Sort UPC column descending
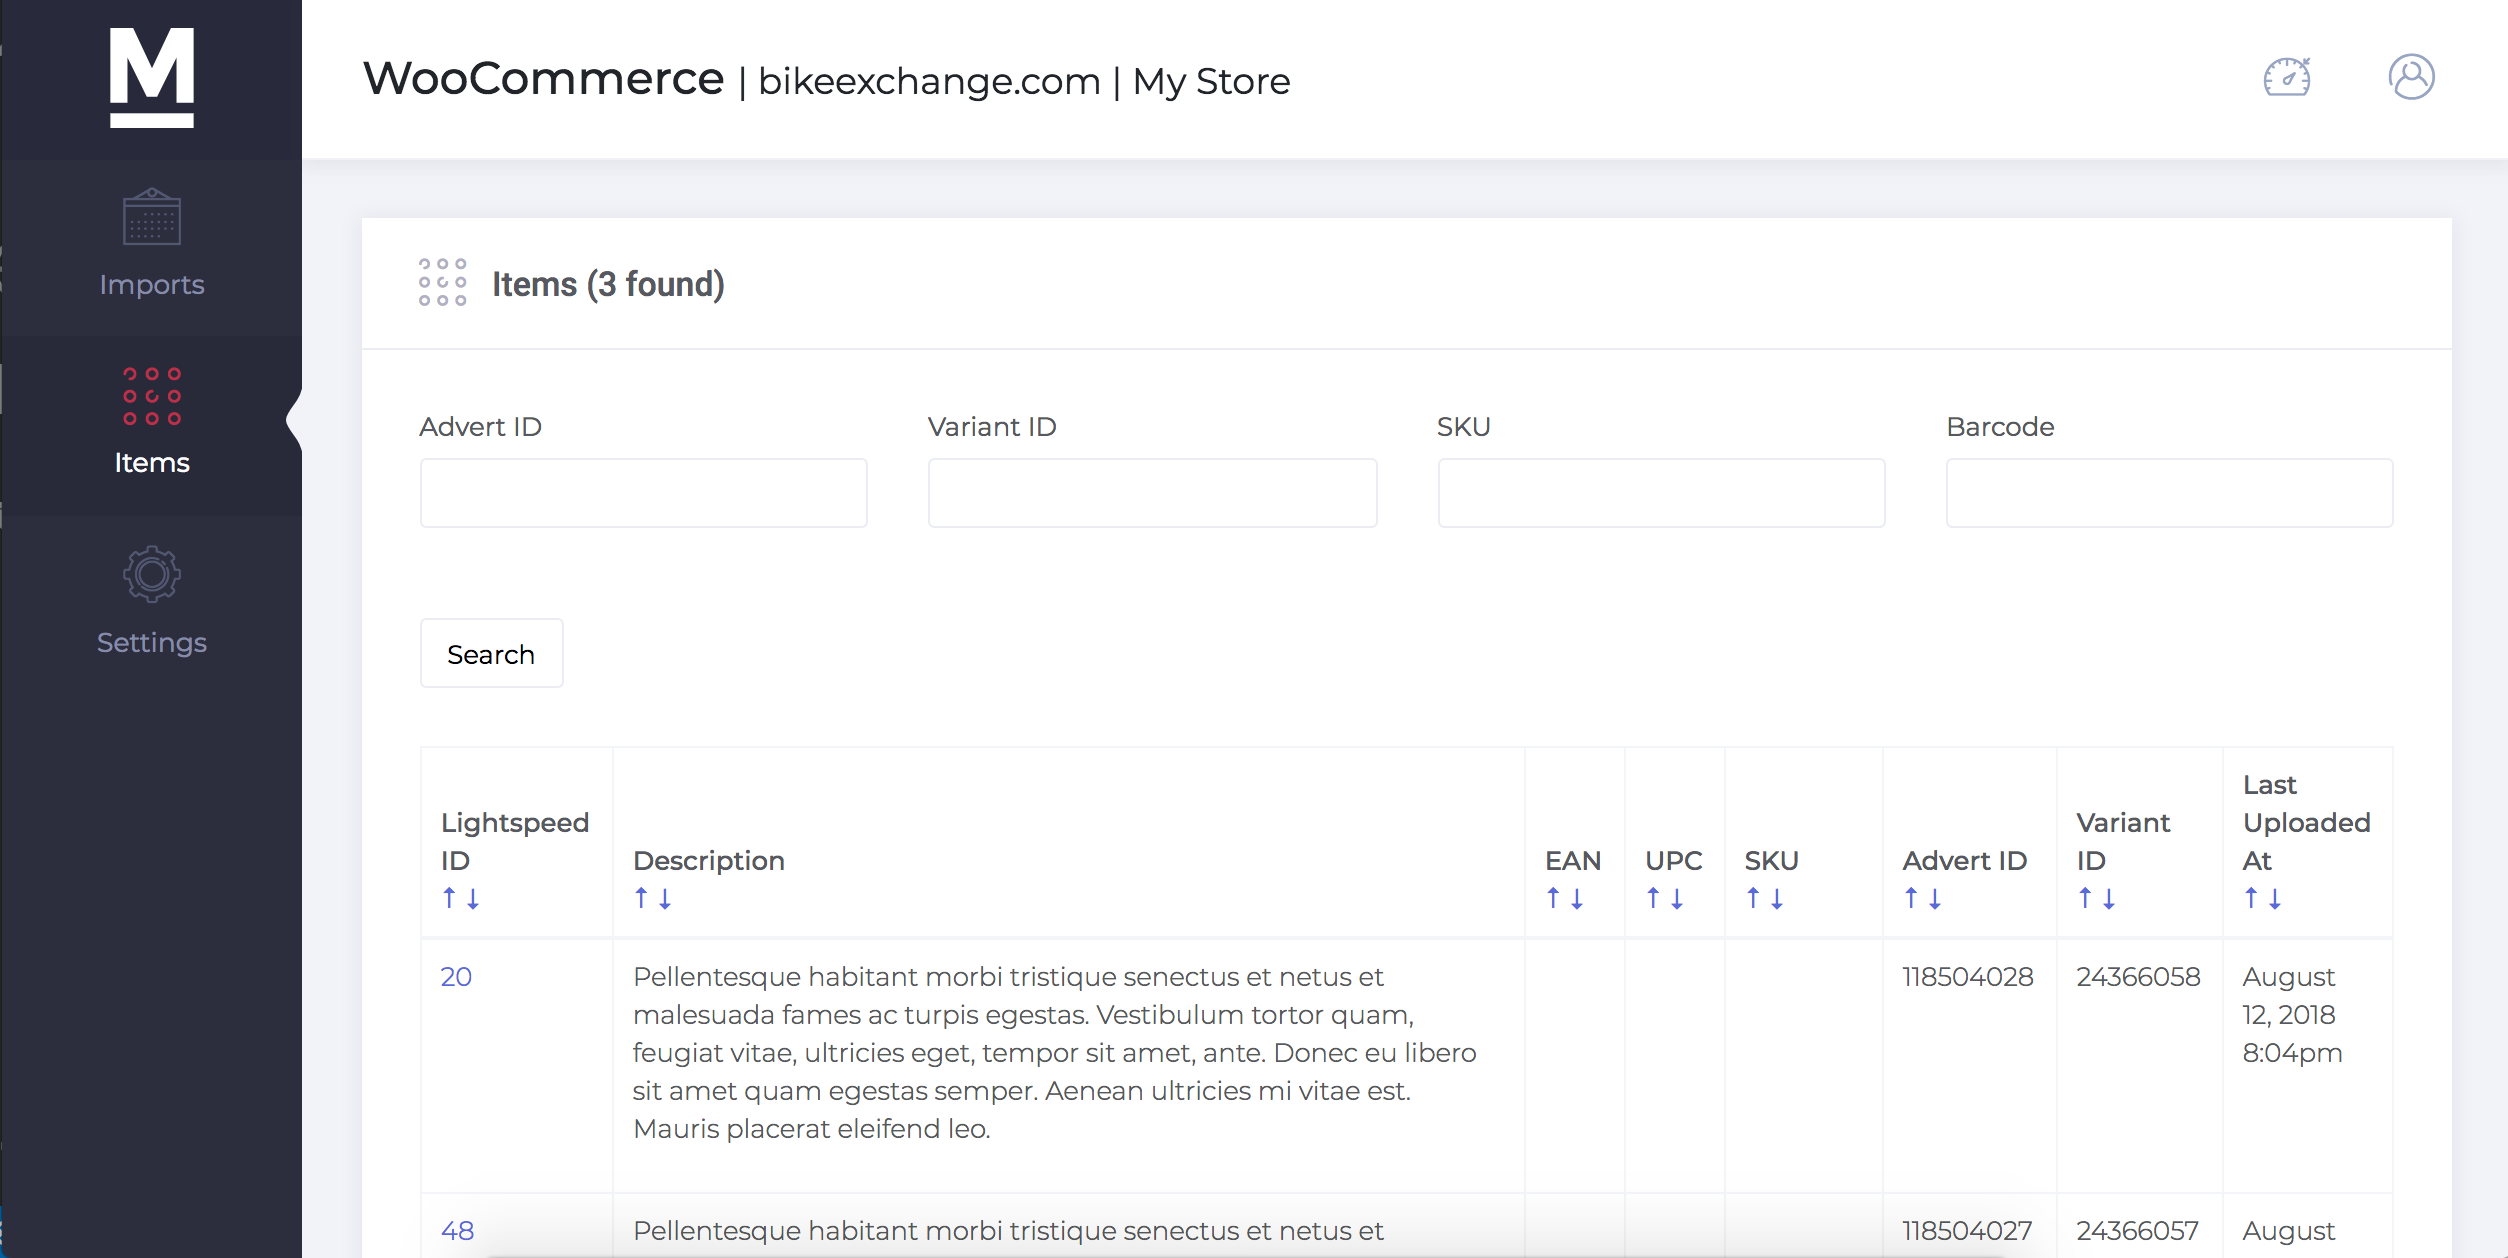 click(x=1677, y=898)
